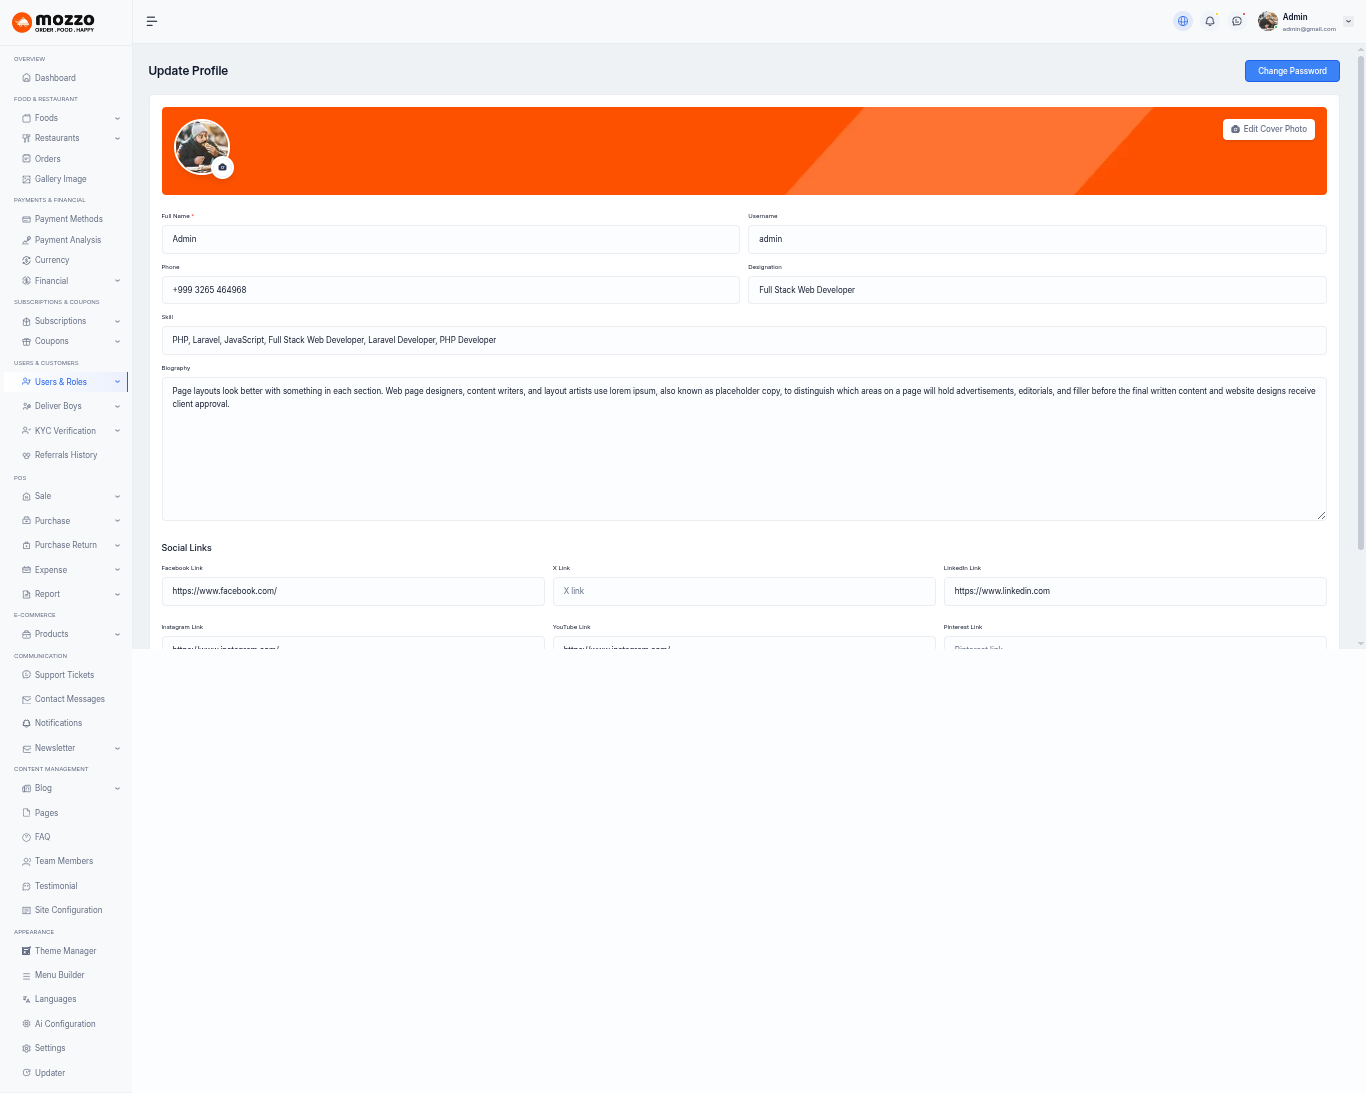Open Dashboard from the sidebar
This screenshot has width=1366, height=1093.
tap(55, 78)
